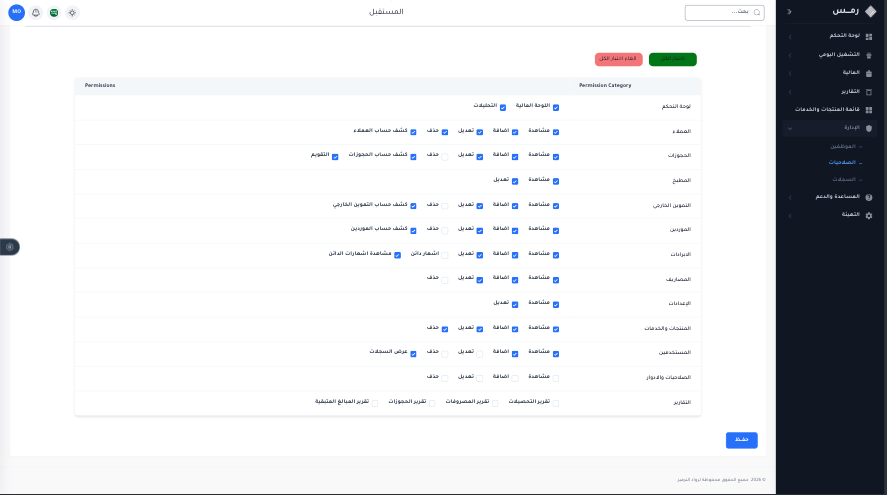Check حذف checkbox in المصاريف row
Viewport: 887px width, 495px height.
[445, 280]
